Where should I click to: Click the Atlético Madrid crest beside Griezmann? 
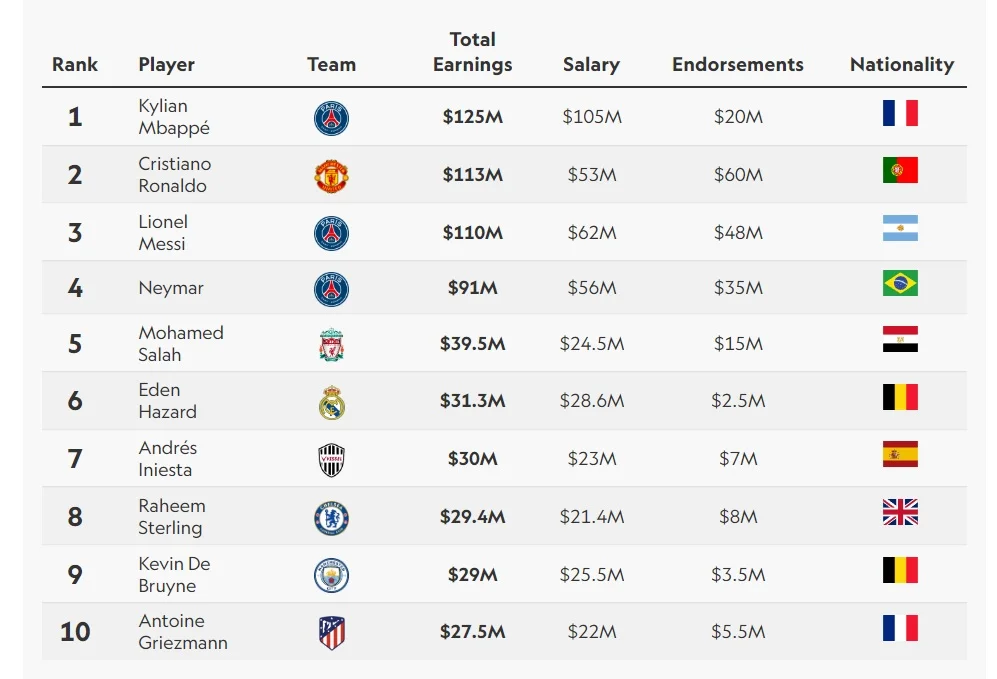331,632
